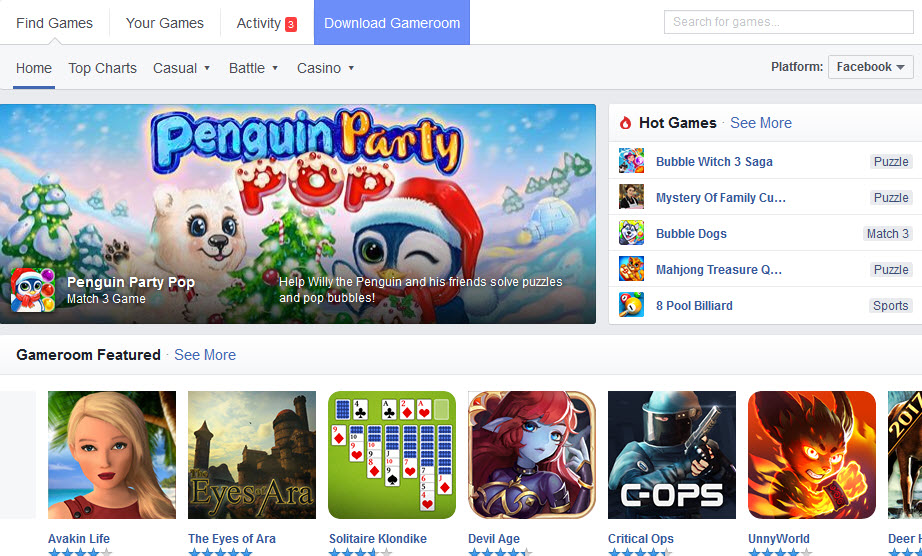Image resolution: width=922 pixels, height=556 pixels.
Task: Click the 8 Pool Billiard icon
Action: pyautogui.click(x=631, y=305)
